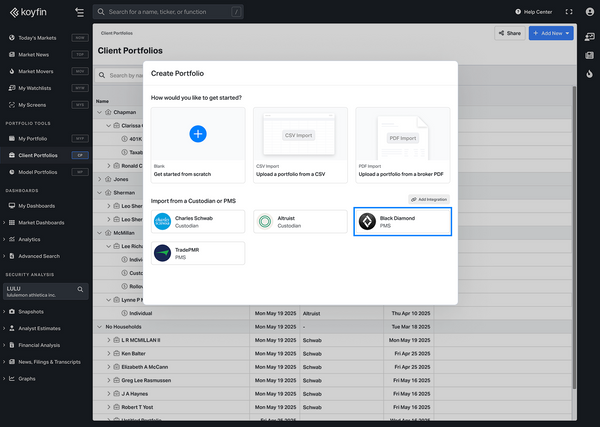Expand Analytics section in sidebar
Viewport: 600px width, 427px height.
(4, 240)
